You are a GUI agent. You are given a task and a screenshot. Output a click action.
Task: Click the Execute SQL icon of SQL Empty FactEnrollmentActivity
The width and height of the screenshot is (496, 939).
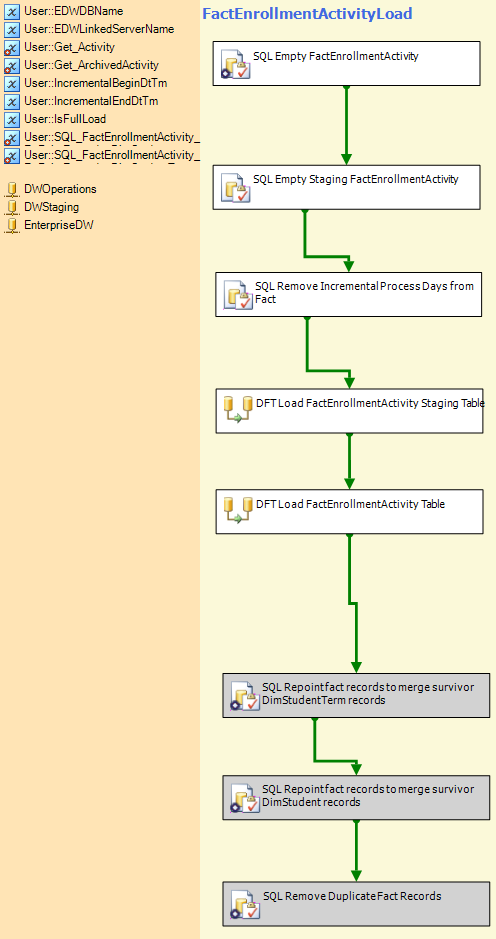[x=236, y=65]
